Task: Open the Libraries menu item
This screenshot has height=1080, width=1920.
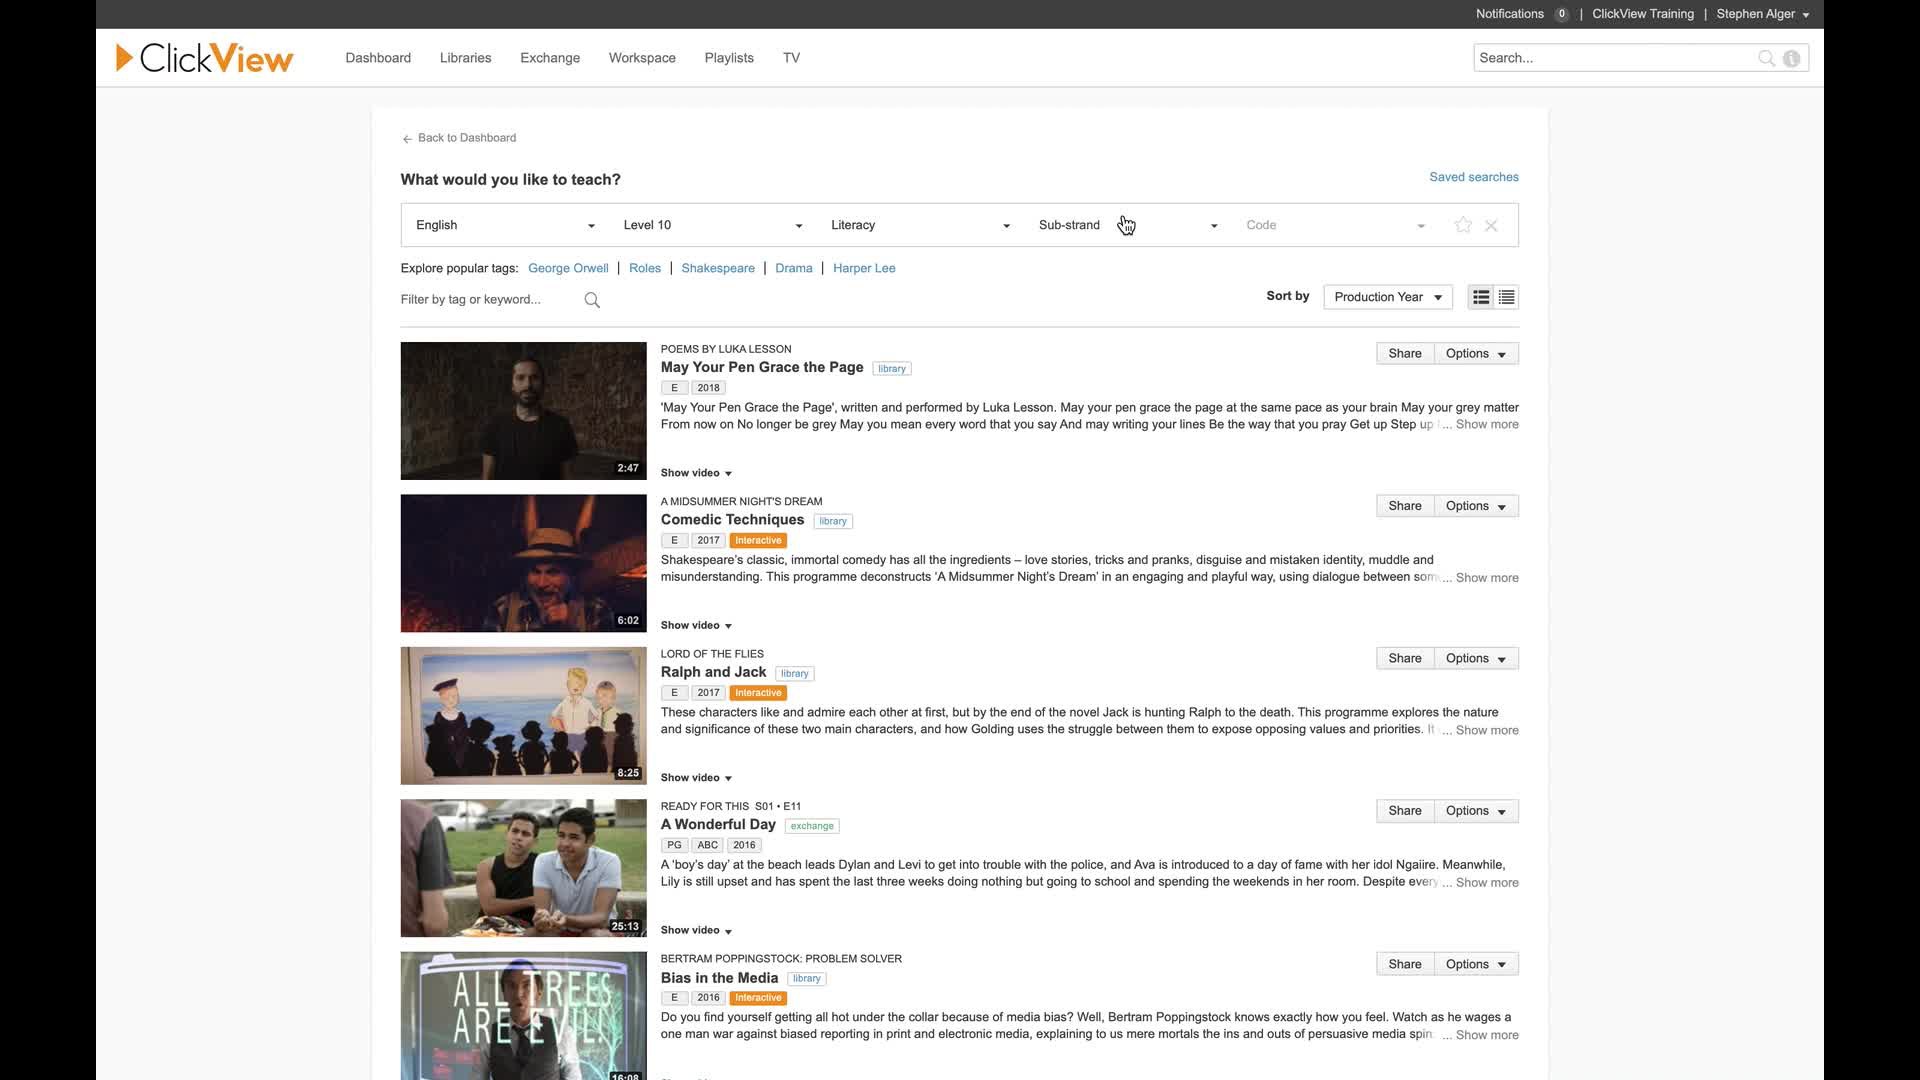Action: coord(465,58)
